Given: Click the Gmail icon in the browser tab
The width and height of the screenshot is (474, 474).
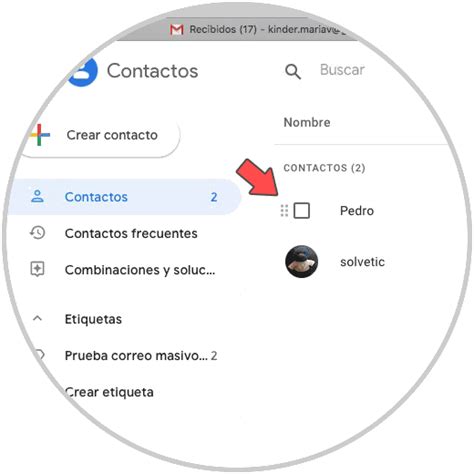Looking at the screenshot, I should 177,30.
